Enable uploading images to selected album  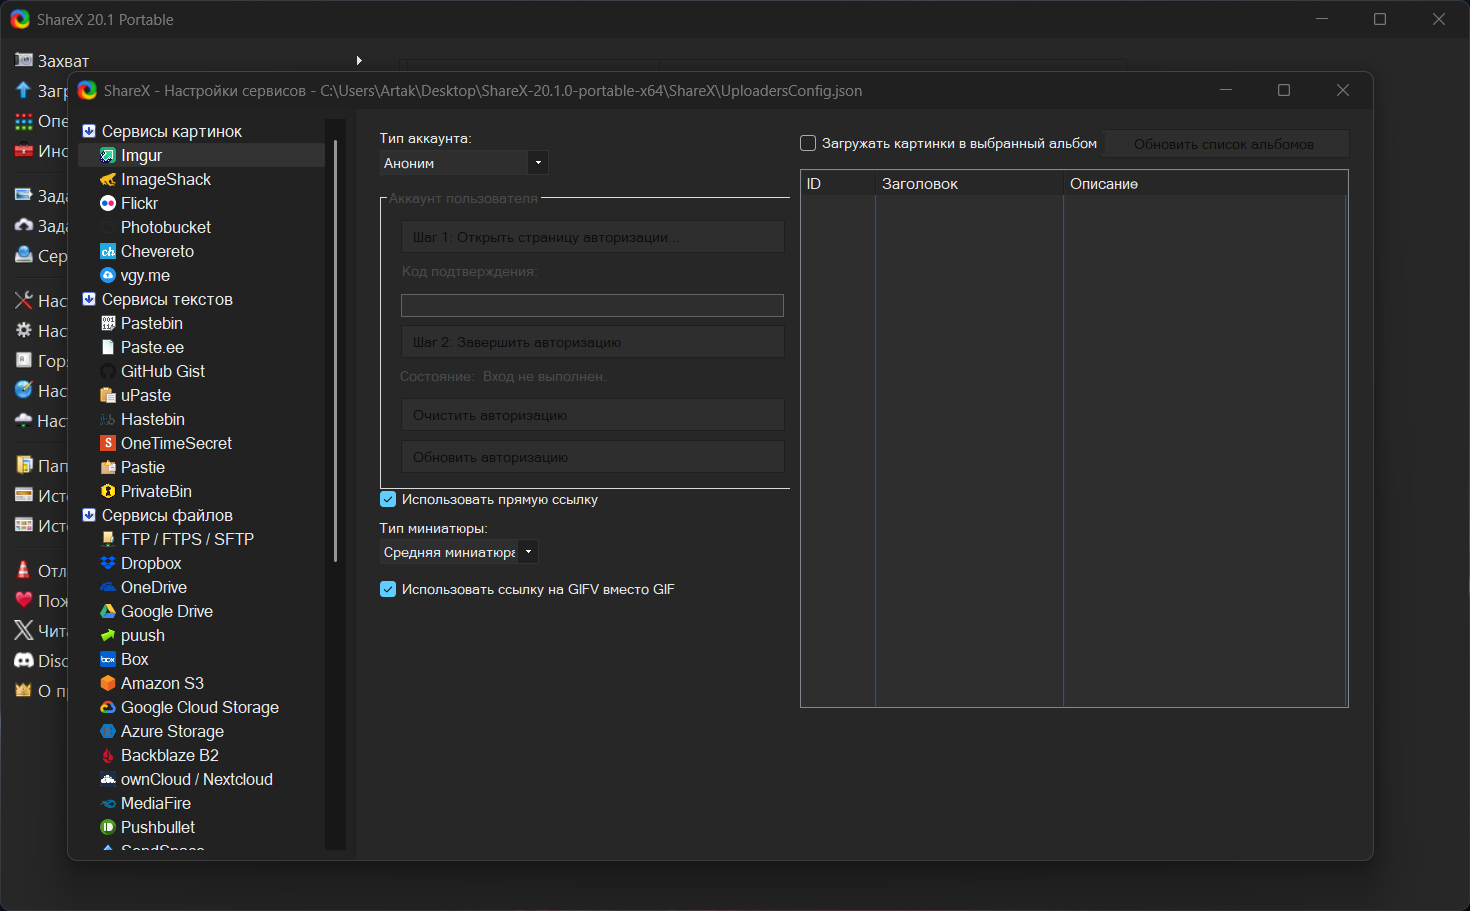[808, 143]
